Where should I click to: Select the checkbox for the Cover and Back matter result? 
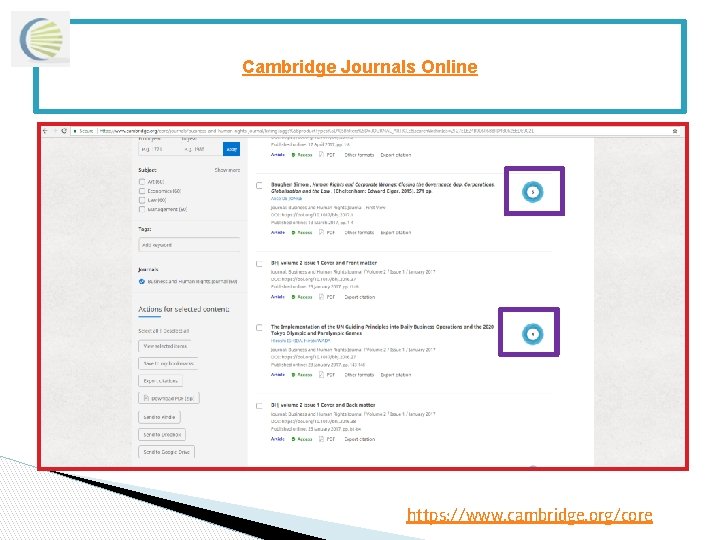(x=259, y=406)
